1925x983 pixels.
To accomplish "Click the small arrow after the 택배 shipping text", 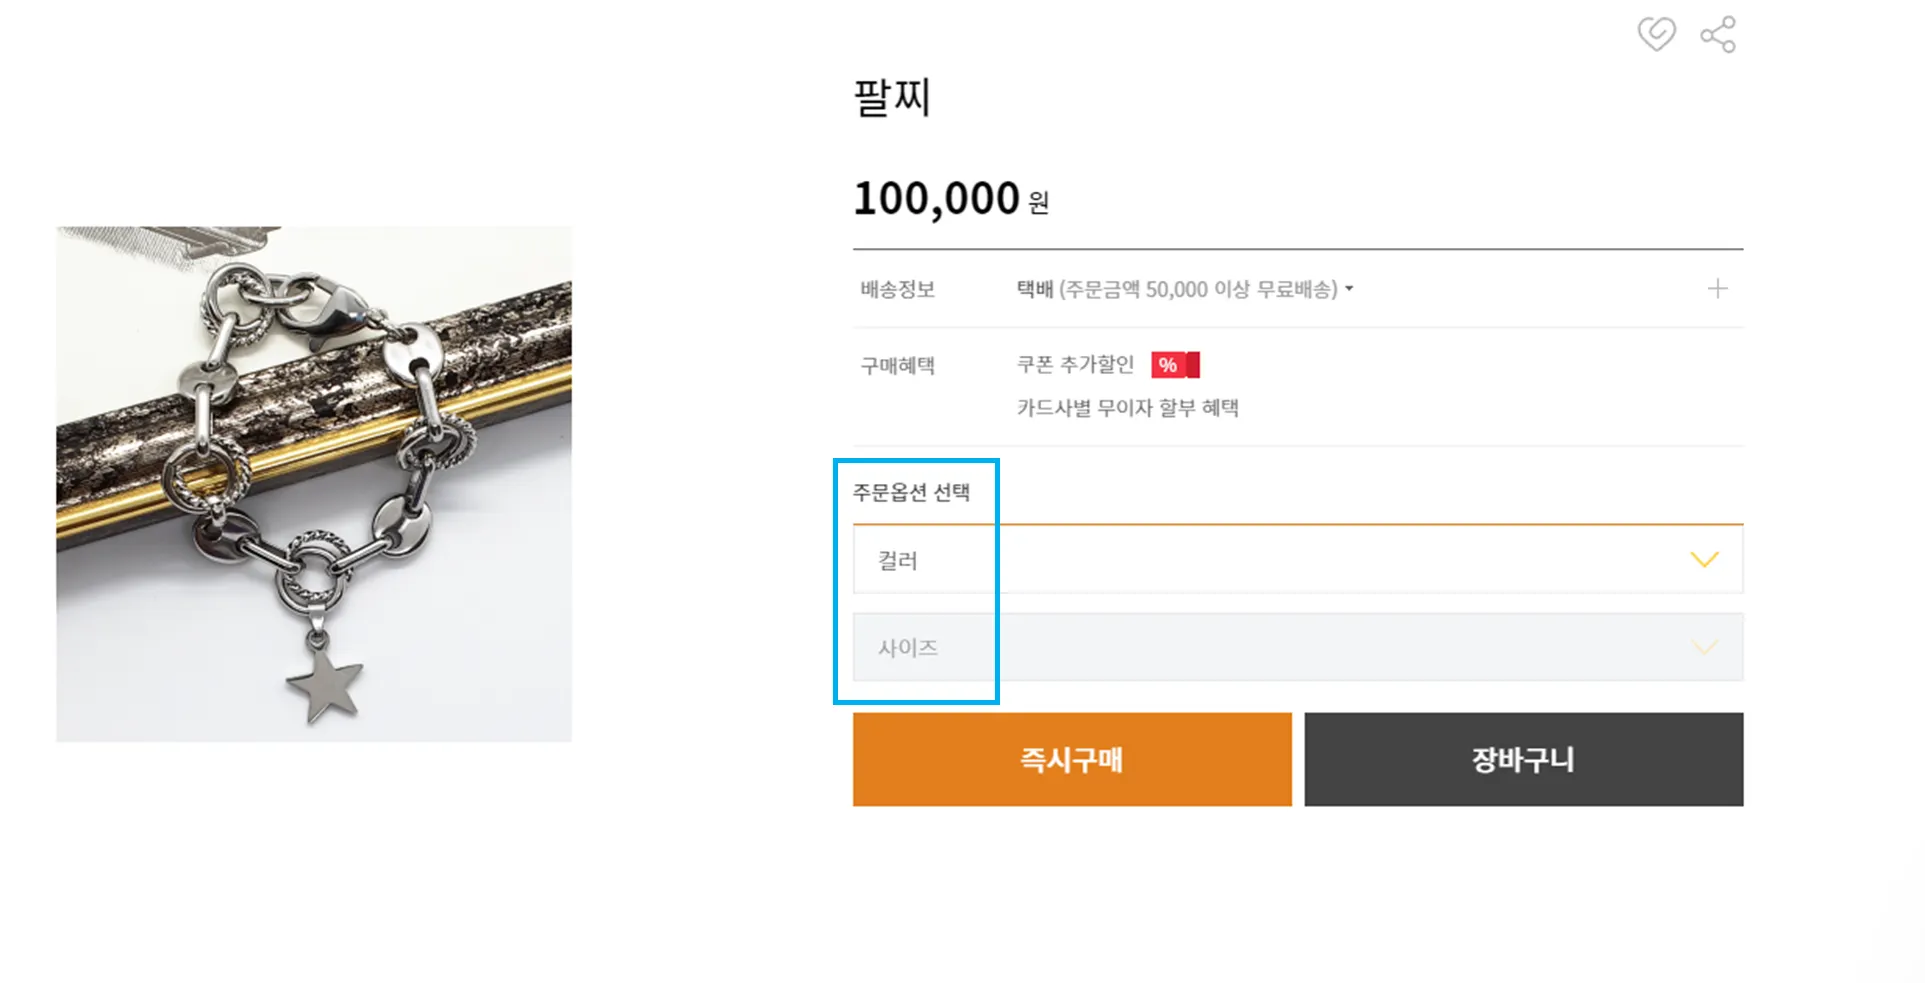I will click(x=1349, y=289).
